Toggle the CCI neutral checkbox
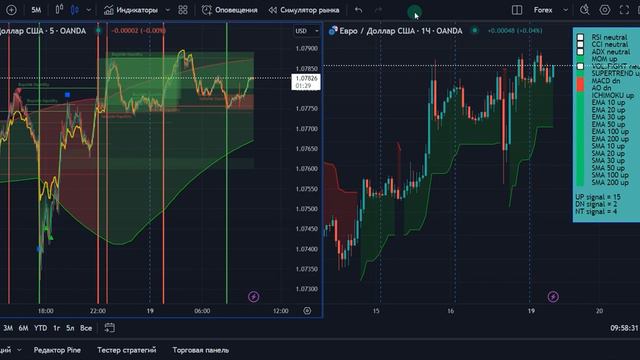The image size is (640, 360). (580, 44)
